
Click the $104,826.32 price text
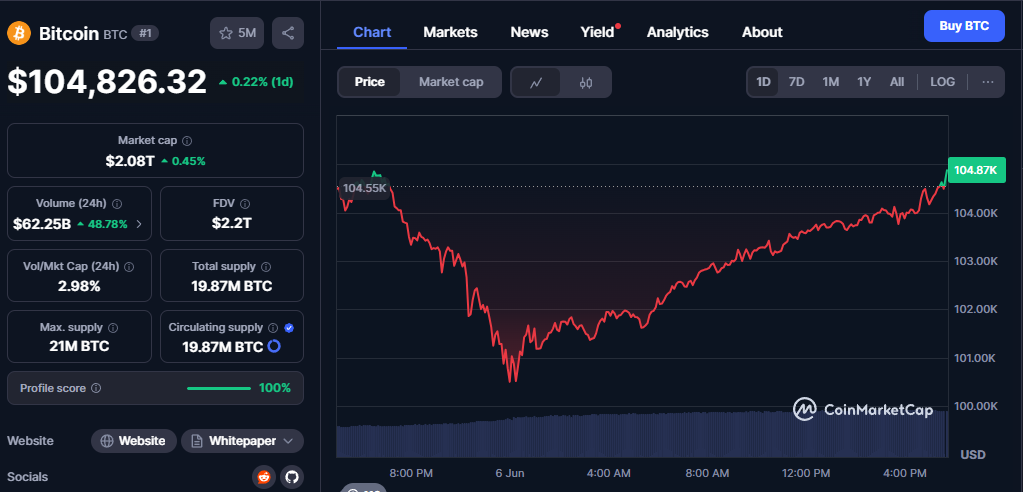[107, 82]
